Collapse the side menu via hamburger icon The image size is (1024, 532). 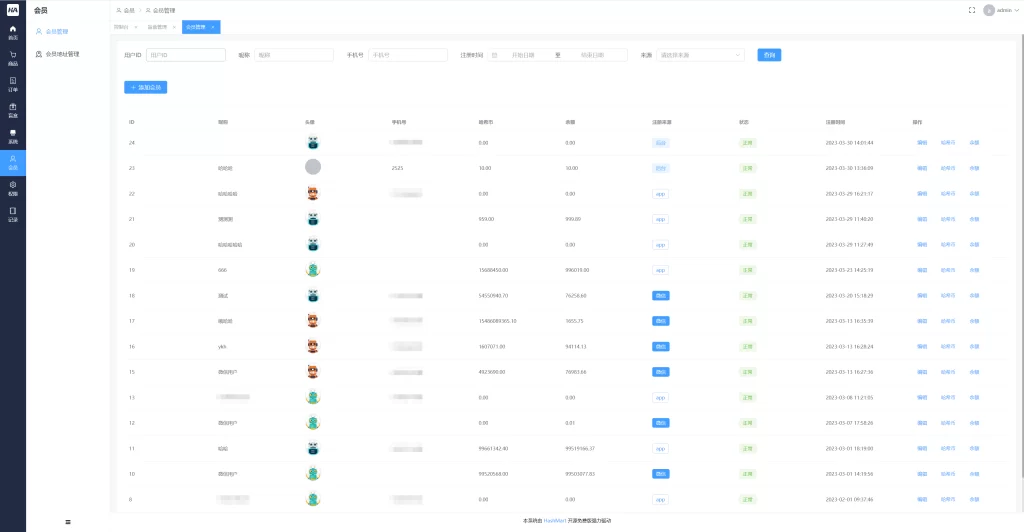68,522
